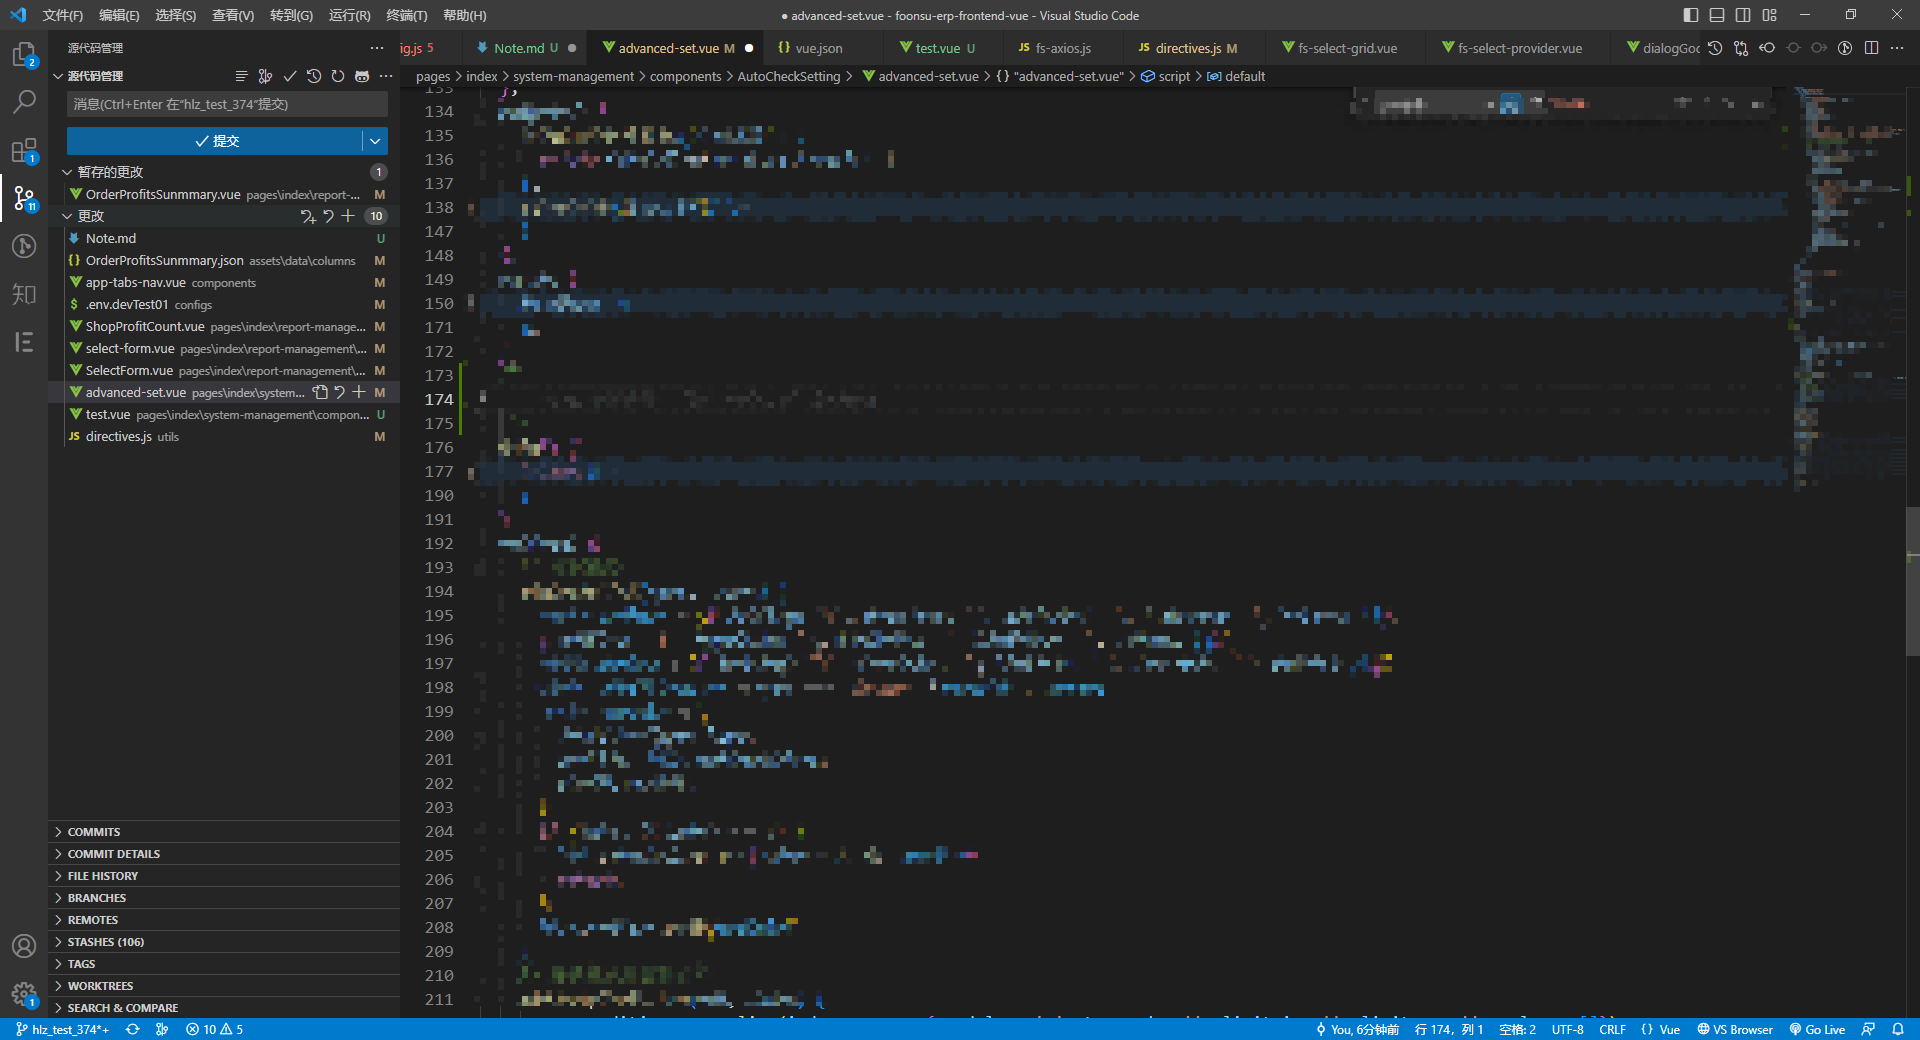This screenshot has width=1920, height=1040.
Task: Click CRLF line ending in status bar
Action: 1612,1029
